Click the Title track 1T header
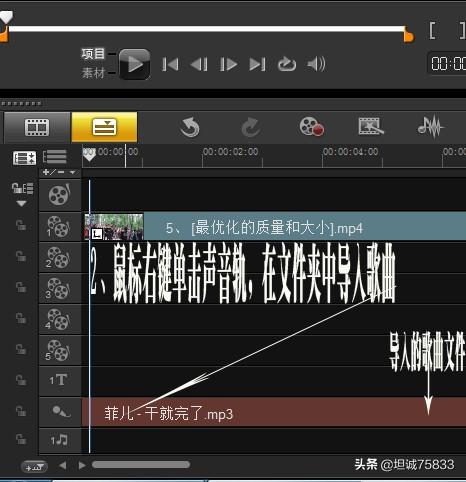 coord(60,380)
